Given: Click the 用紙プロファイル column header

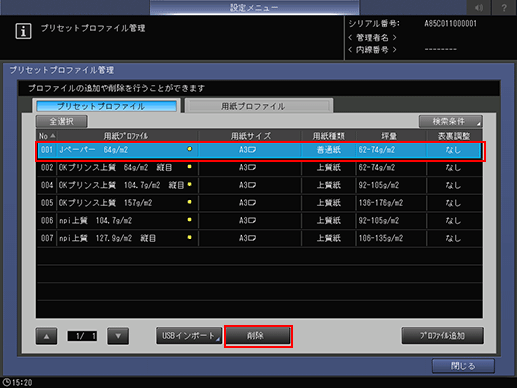Looking at the screenshot, I should [127, 136].
